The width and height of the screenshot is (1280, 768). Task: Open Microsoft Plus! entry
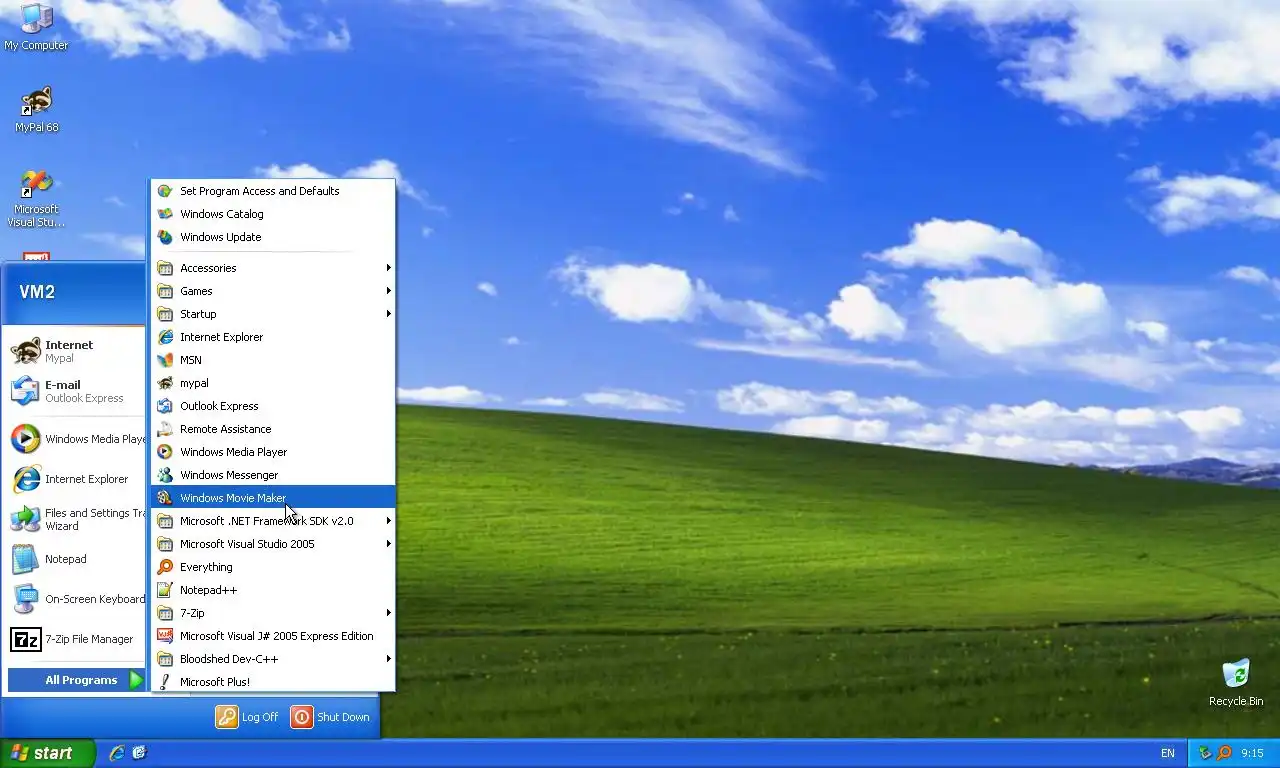[x=273, y=682]
